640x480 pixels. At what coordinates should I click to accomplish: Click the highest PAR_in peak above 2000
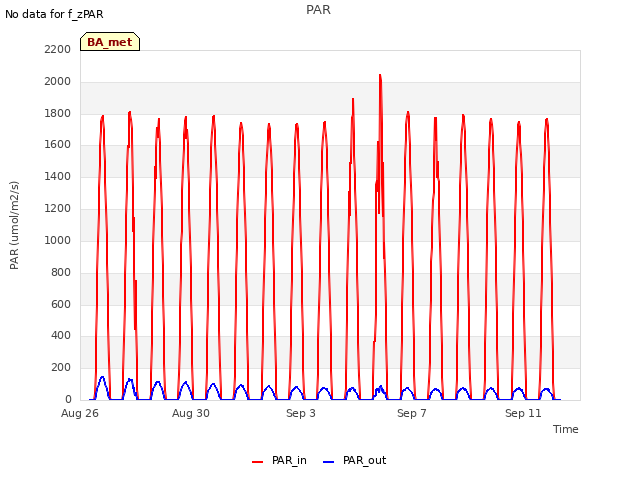[x=380, y=76]
